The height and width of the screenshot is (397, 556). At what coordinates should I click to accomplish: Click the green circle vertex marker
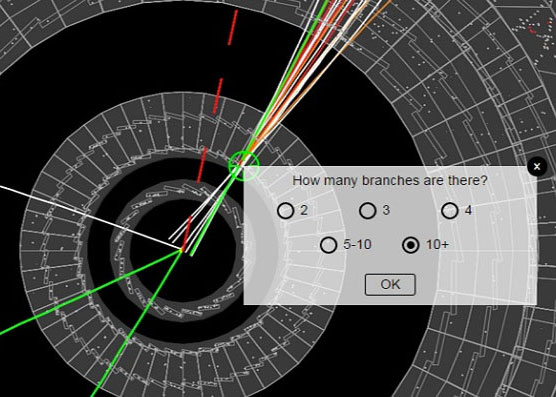point(244,166)
